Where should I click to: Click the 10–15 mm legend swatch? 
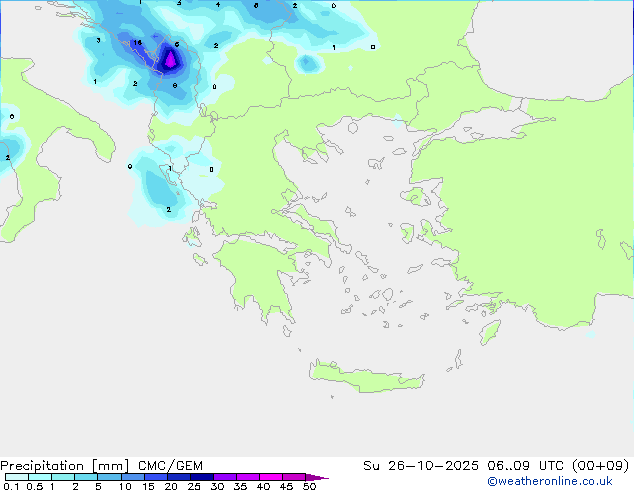[132, 477]
